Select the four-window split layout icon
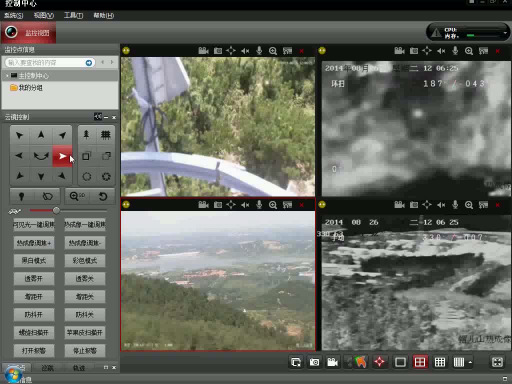Image resolution: width=512 pixels, height=384 pixels. [420, 362]
